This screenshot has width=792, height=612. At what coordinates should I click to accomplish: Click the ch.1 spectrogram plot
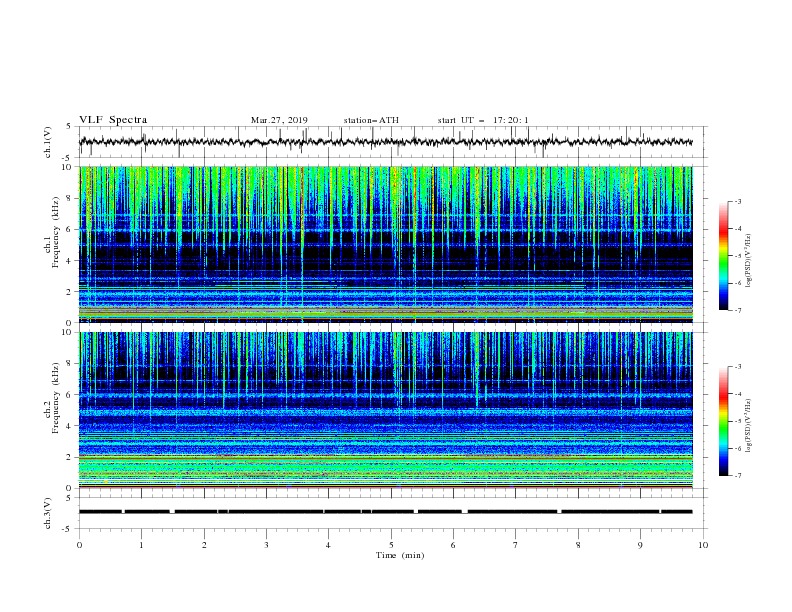[x=386, y=244]
